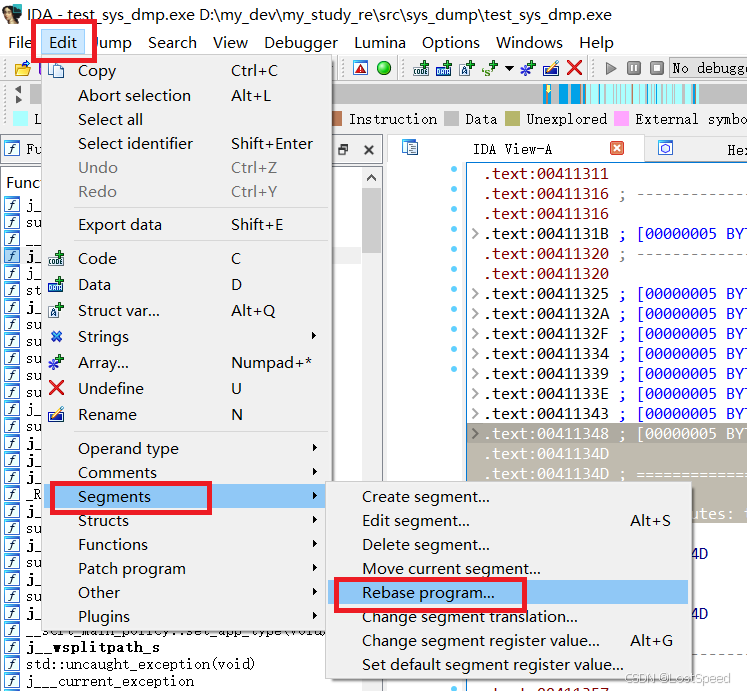This screenshot has width=747, height=691.
Task: Open the Windows menu
Action: 529,42
